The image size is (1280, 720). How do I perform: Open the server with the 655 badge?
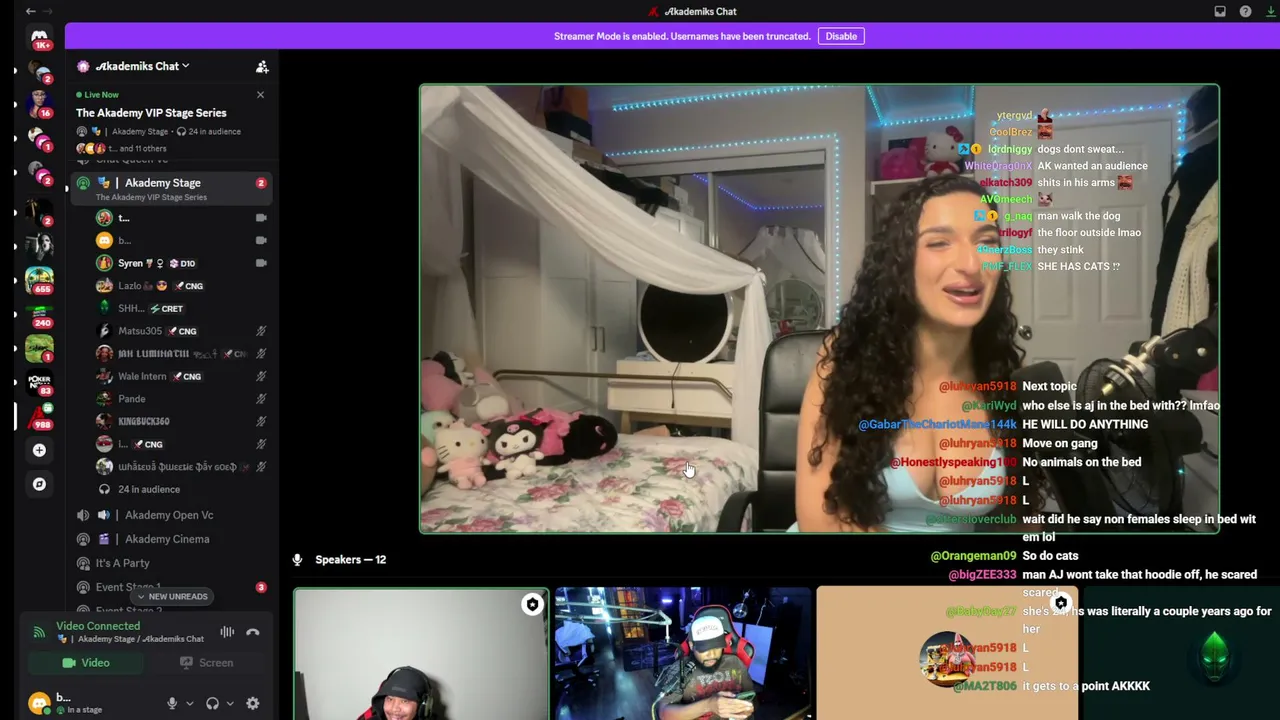(x=39, y=280)
